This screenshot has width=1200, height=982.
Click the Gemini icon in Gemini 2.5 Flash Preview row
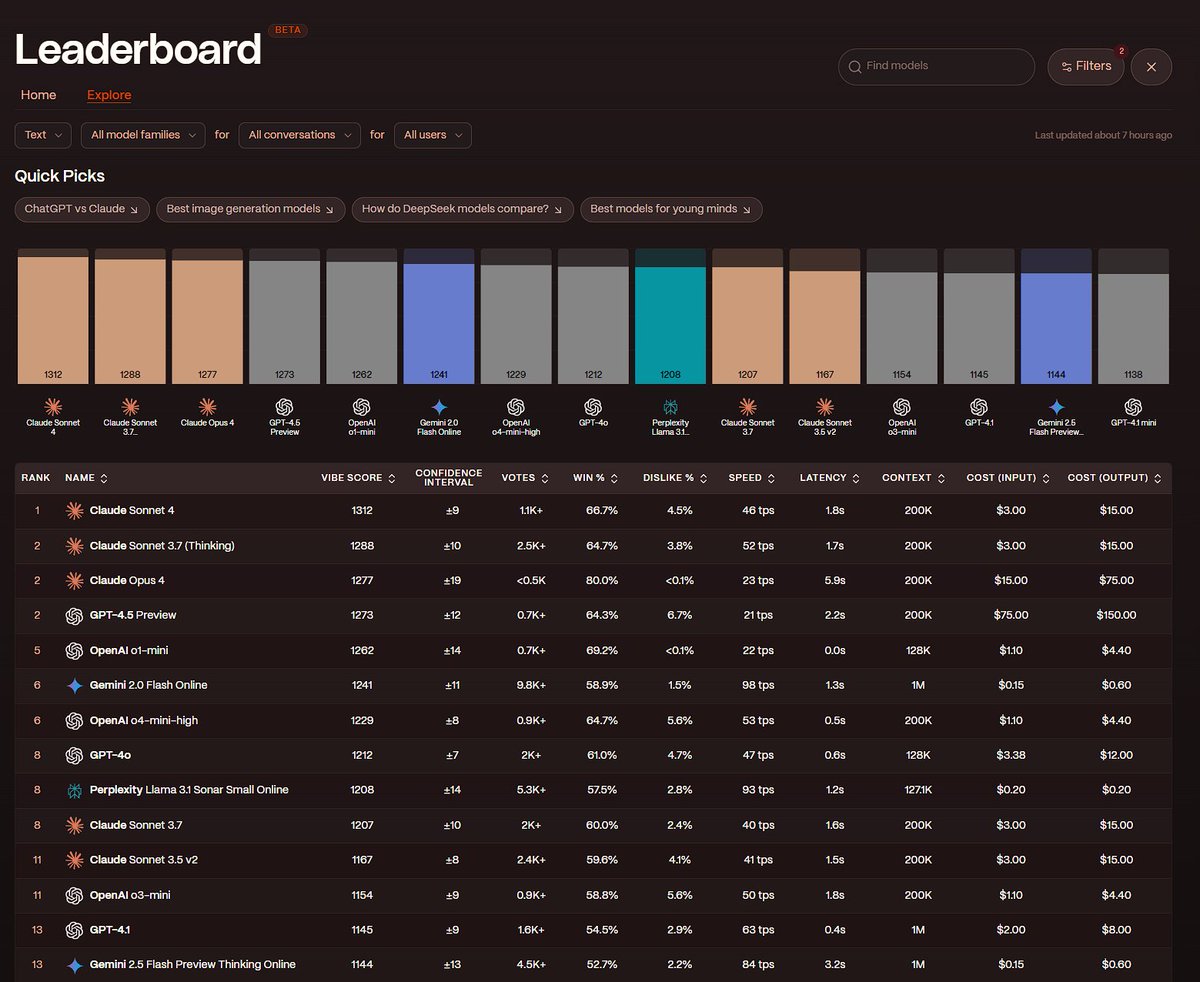point(74,965)
